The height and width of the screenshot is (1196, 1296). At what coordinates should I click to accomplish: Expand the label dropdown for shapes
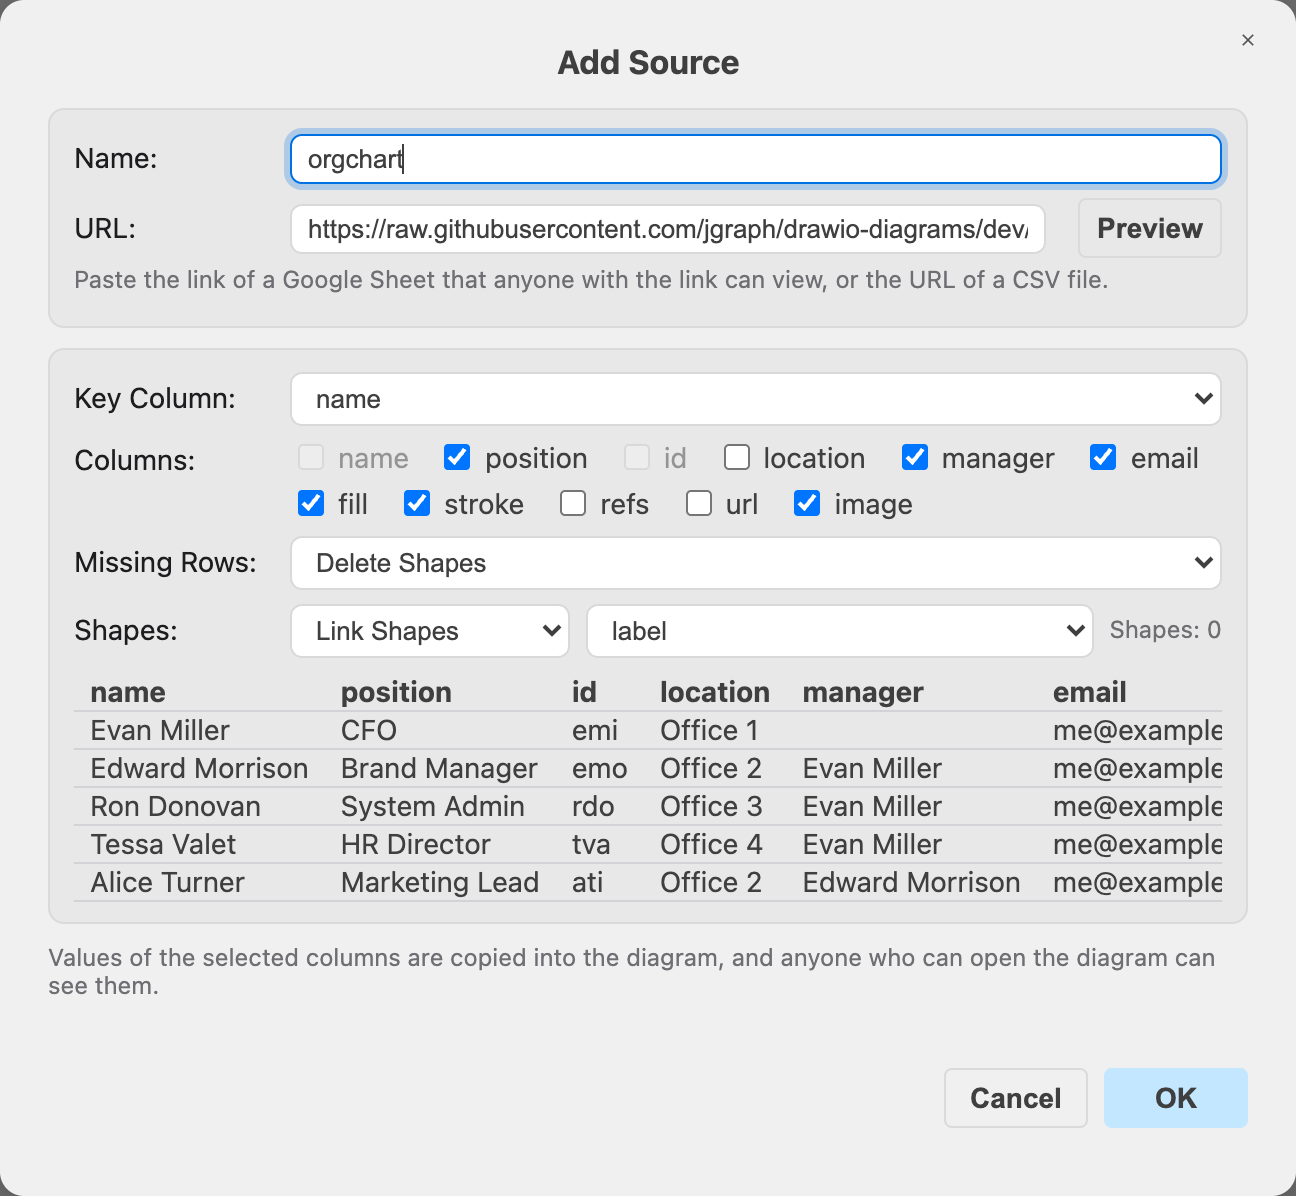tap(839, 631)
